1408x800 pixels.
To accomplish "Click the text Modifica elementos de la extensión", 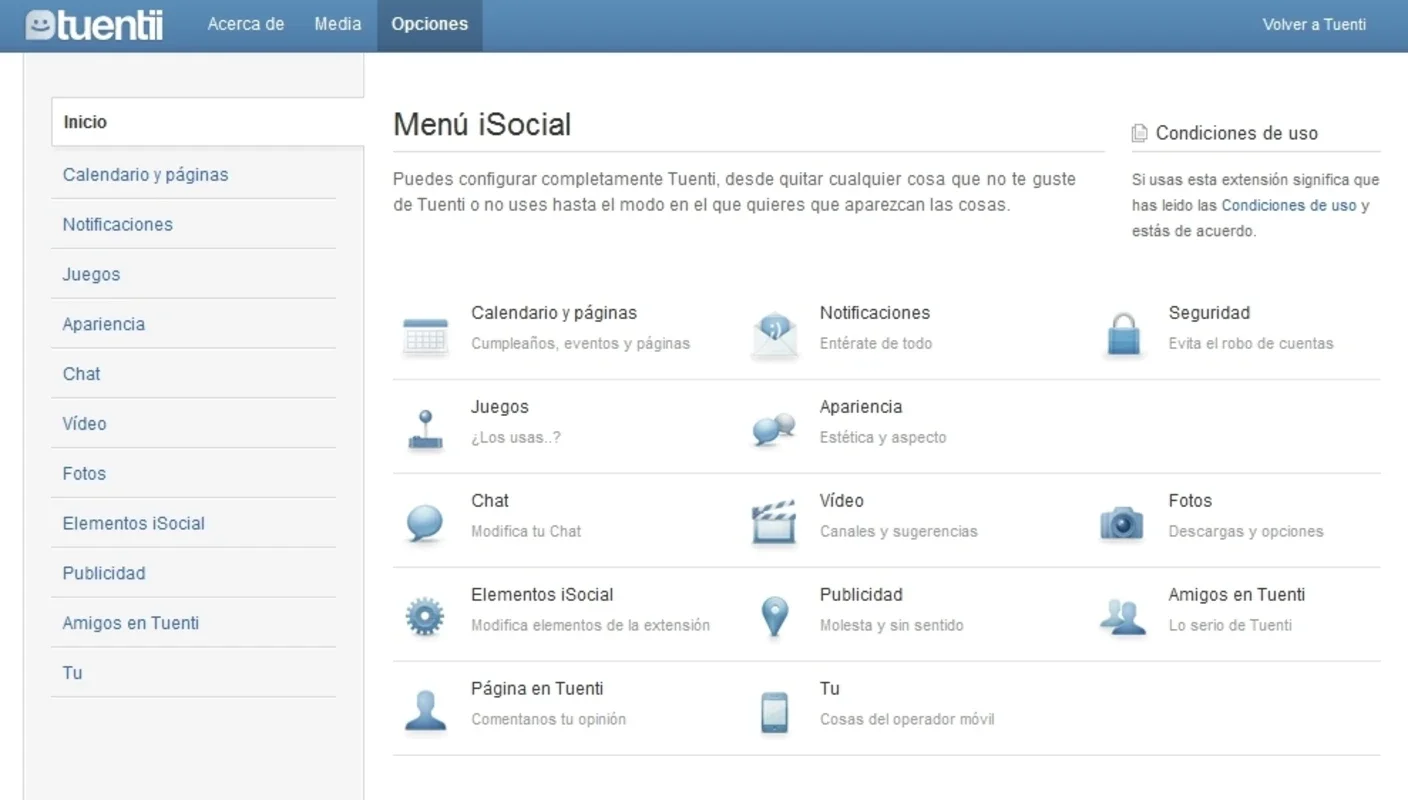I will click(x=590, y=625).
